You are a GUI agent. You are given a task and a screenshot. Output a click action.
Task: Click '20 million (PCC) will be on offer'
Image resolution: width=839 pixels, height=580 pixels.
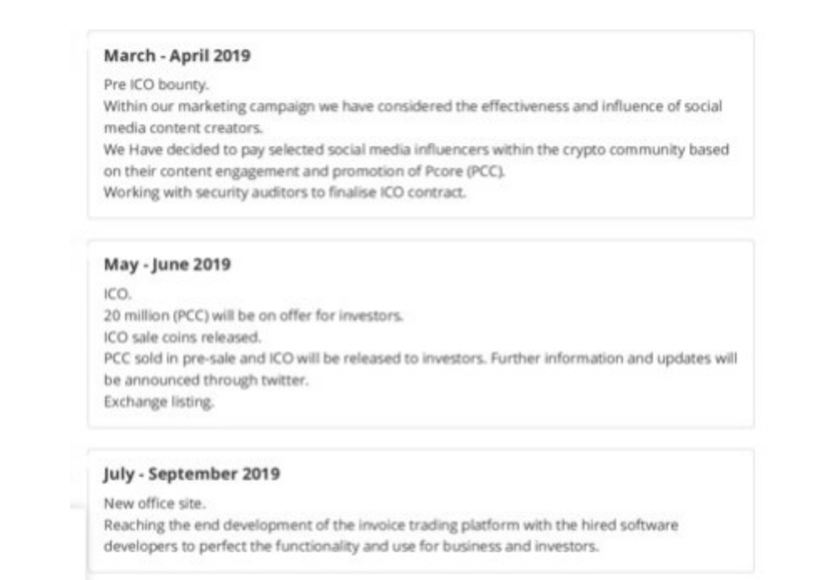pos(253,316)
